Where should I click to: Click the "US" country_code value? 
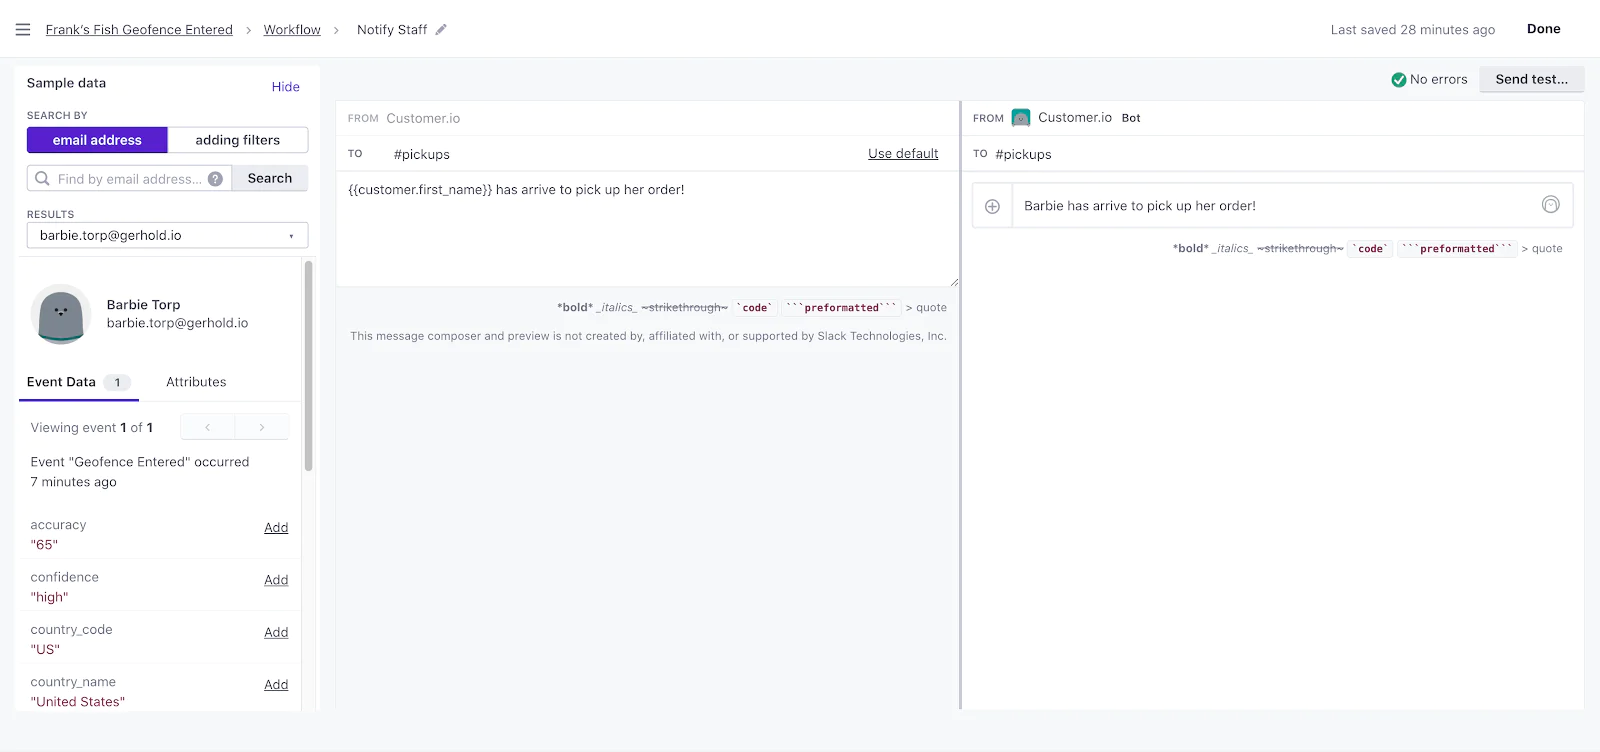click(x=45, y=650)
